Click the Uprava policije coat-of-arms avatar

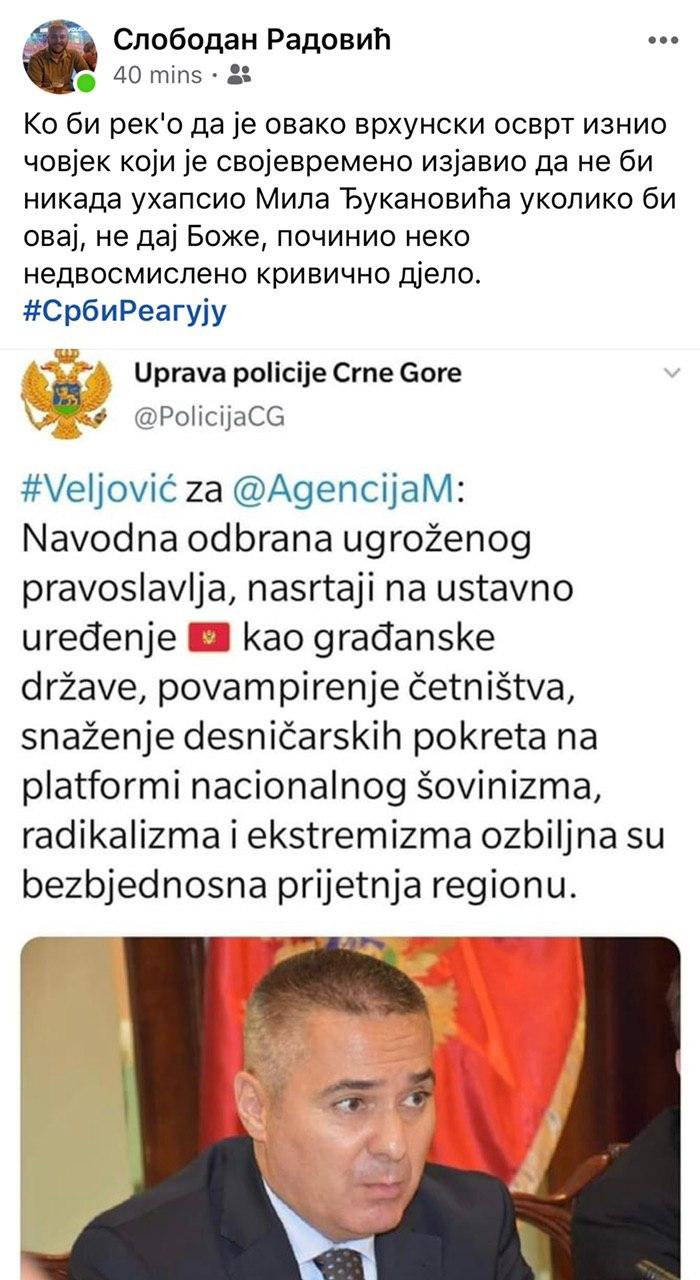[66, 394]
